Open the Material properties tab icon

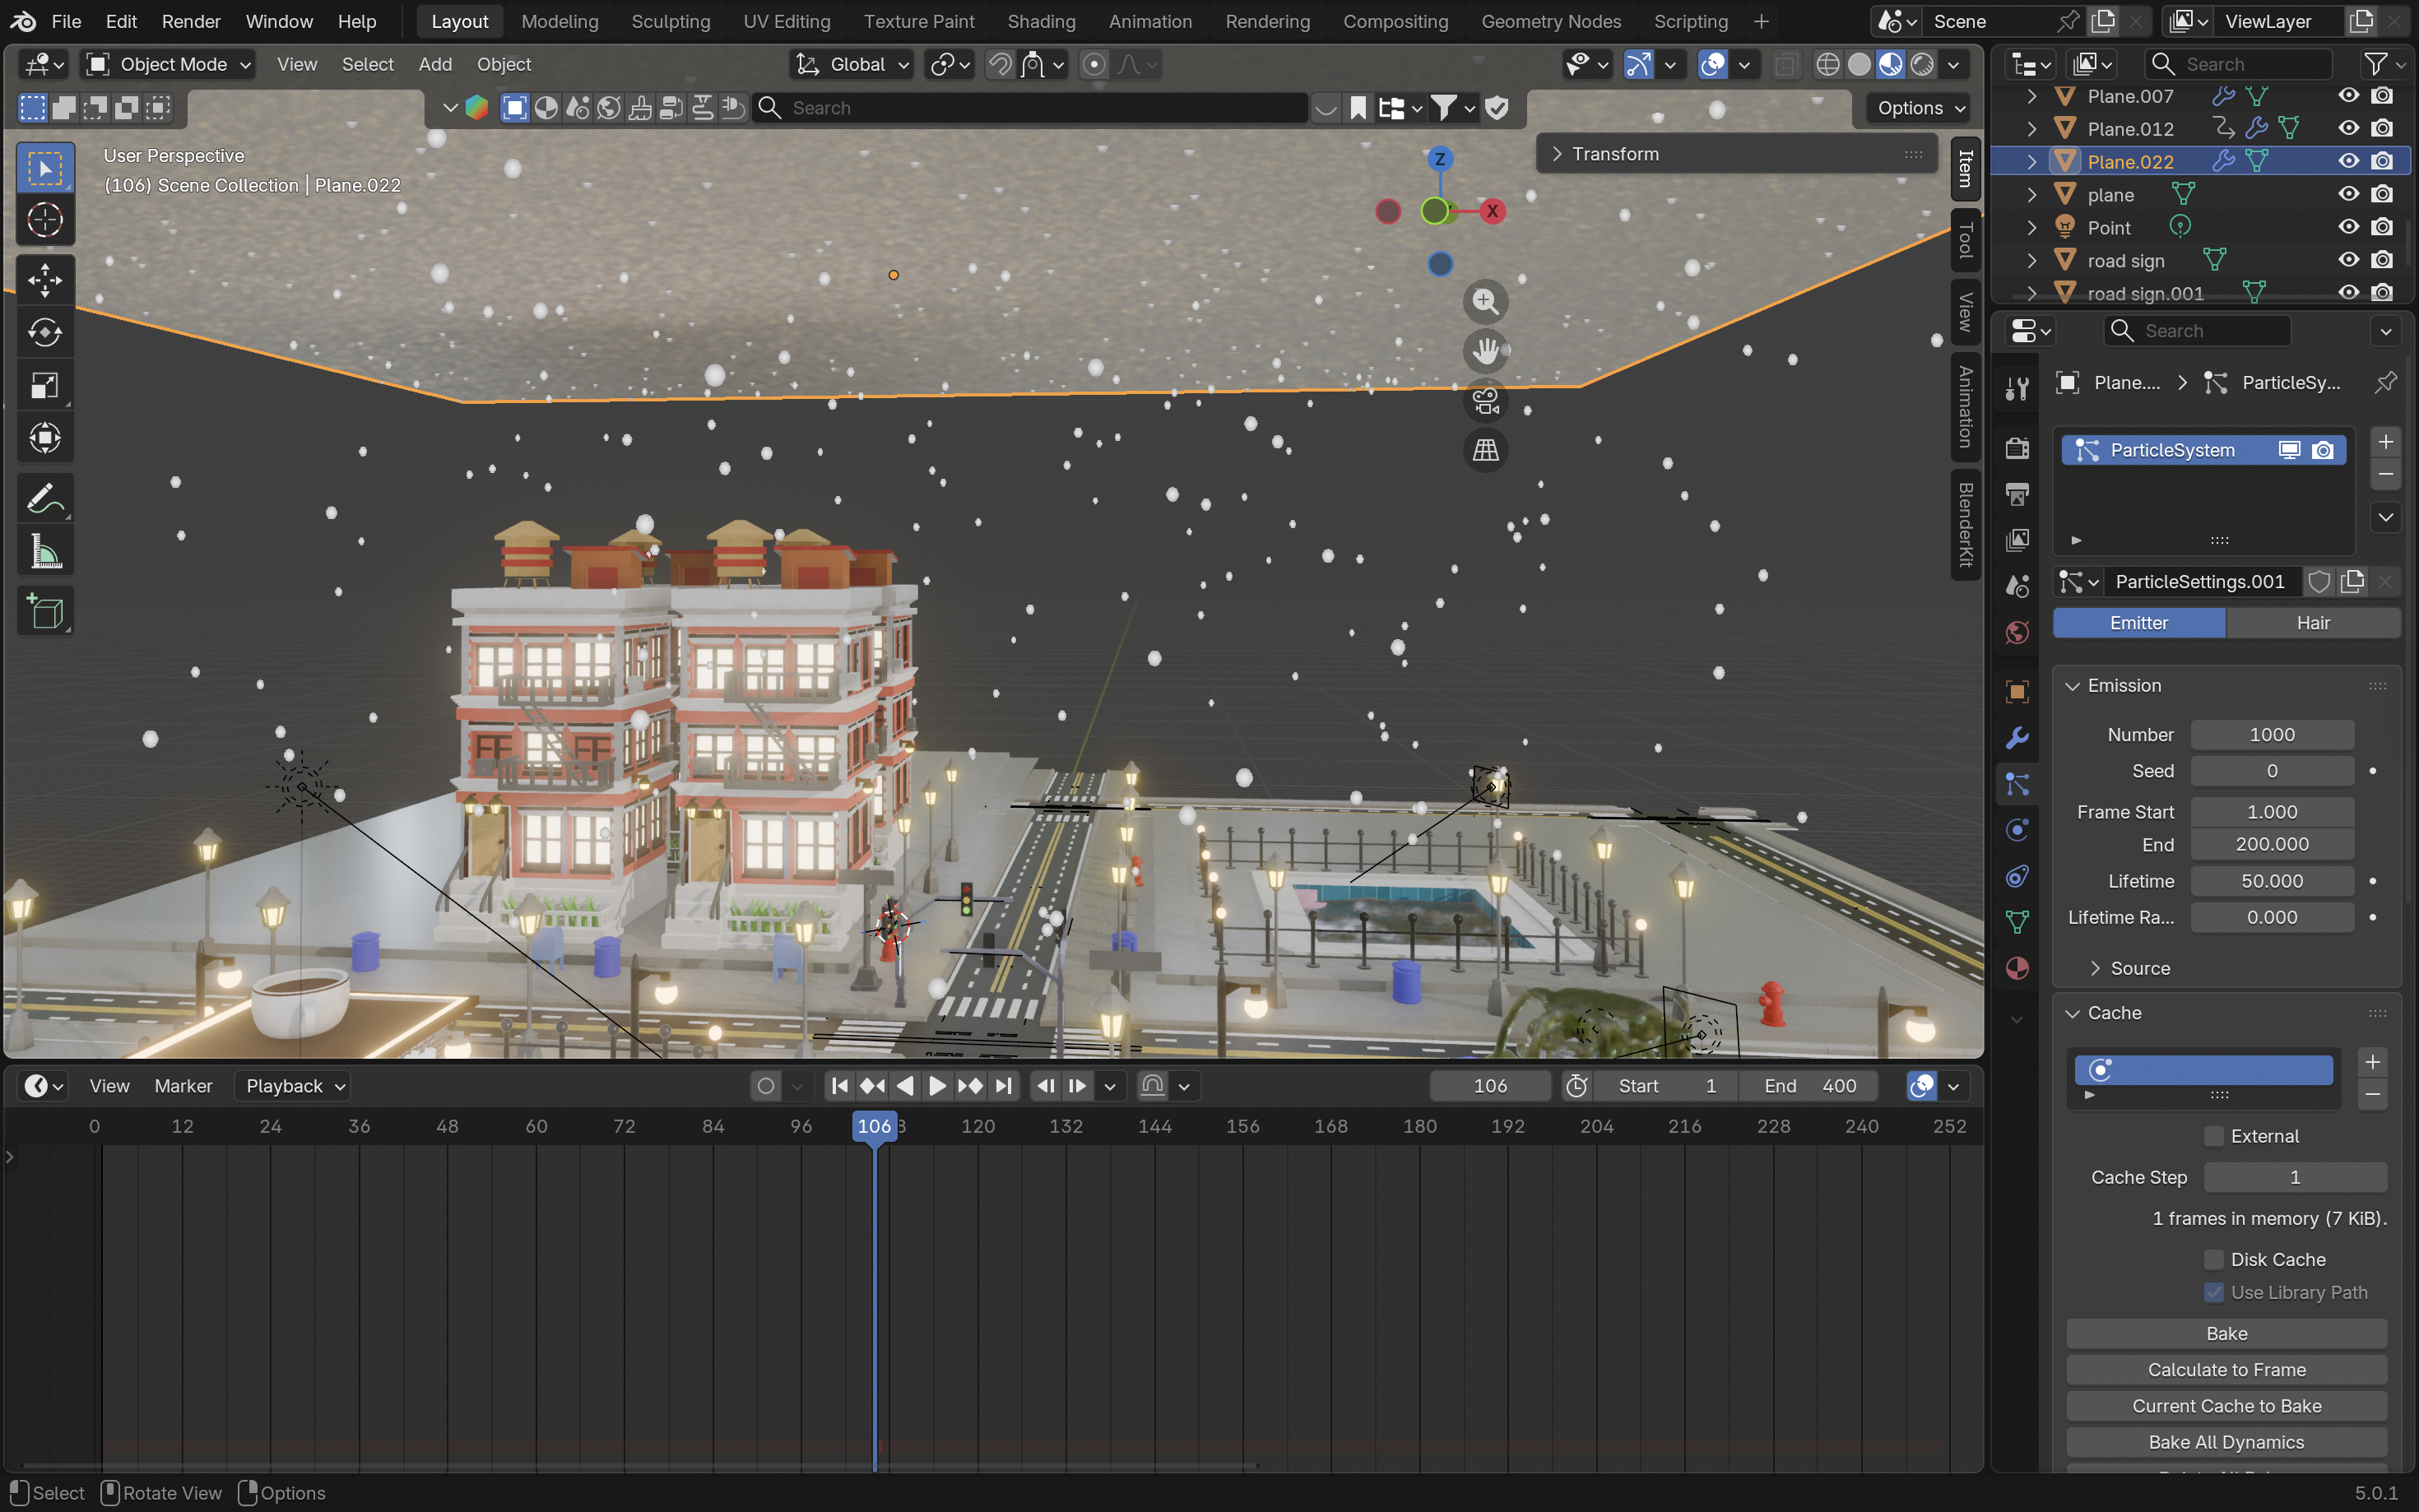tap(2017, 968)
